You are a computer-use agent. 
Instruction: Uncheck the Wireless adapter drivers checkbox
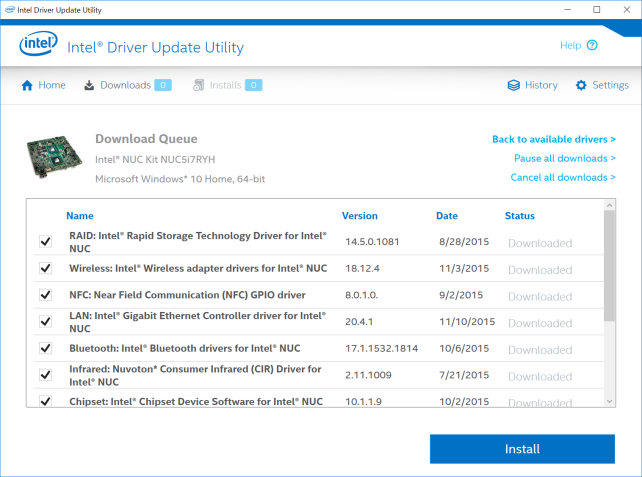[45, 268]
